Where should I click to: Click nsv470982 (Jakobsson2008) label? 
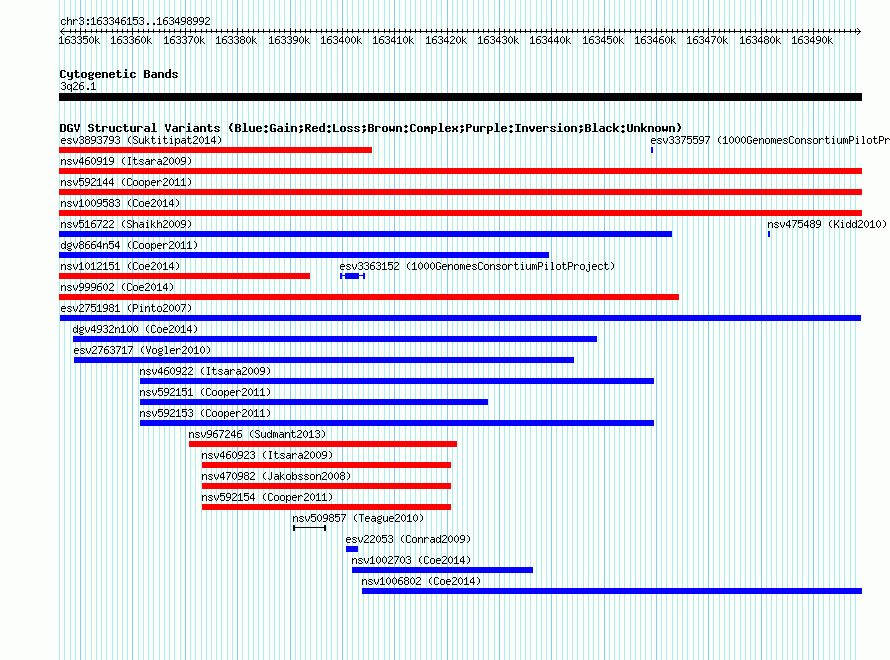pyautogui.click(x=276, y=476)
